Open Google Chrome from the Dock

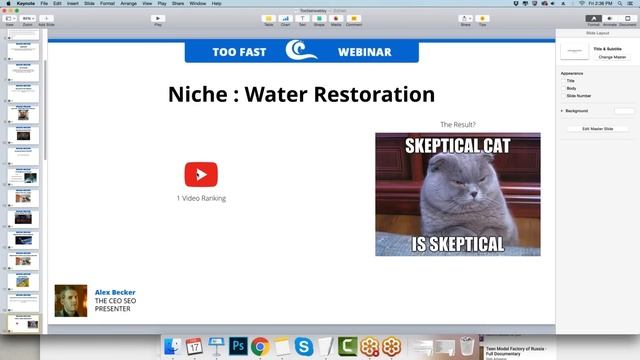(x=260, y=347)
